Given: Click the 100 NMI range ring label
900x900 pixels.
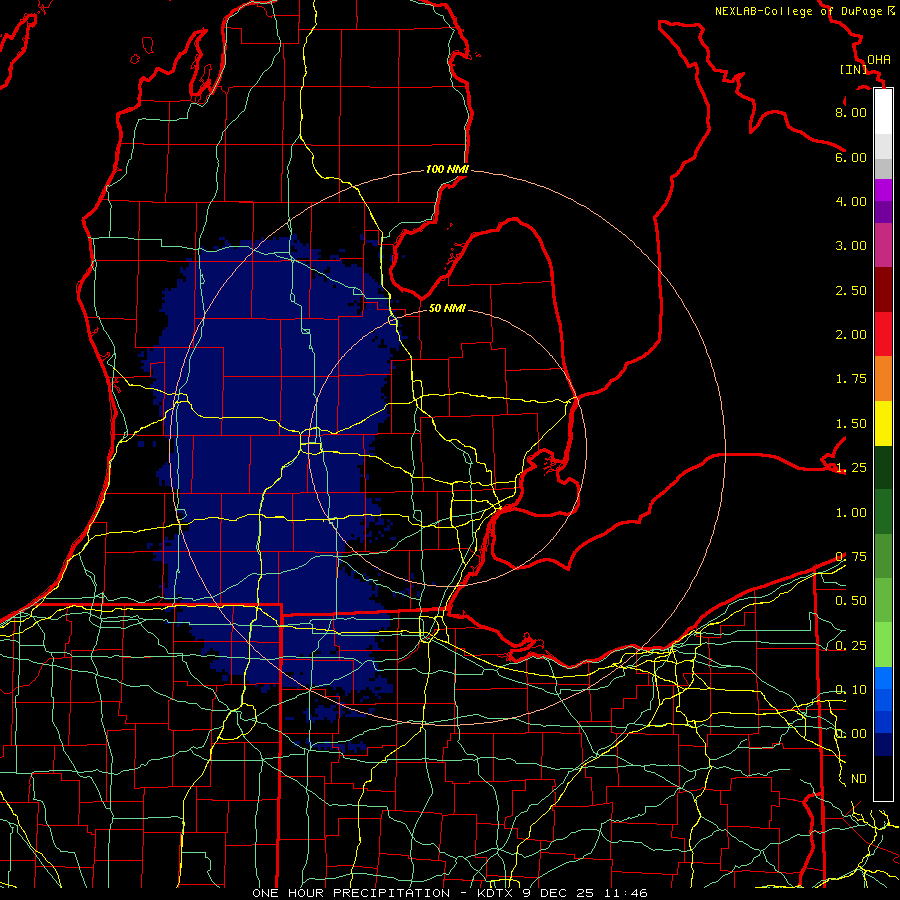Looking at the screenshot, I should pos(447,169).
